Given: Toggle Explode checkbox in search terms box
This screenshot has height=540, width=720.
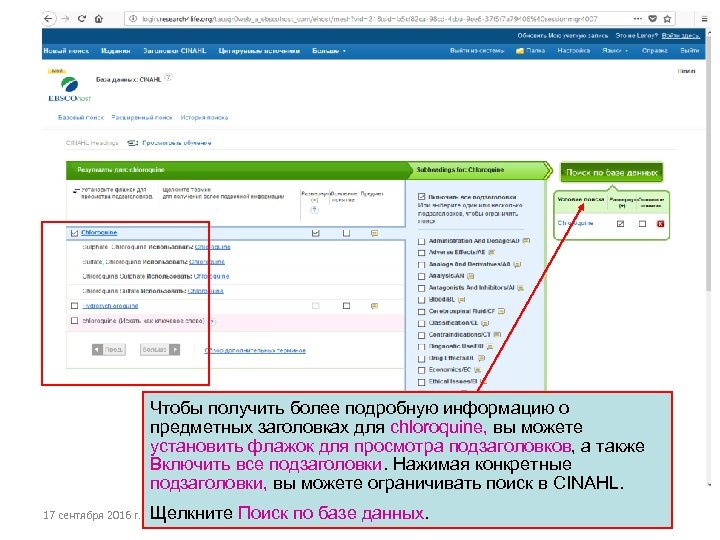Looking at the screenshot, I should click(620, 224).
